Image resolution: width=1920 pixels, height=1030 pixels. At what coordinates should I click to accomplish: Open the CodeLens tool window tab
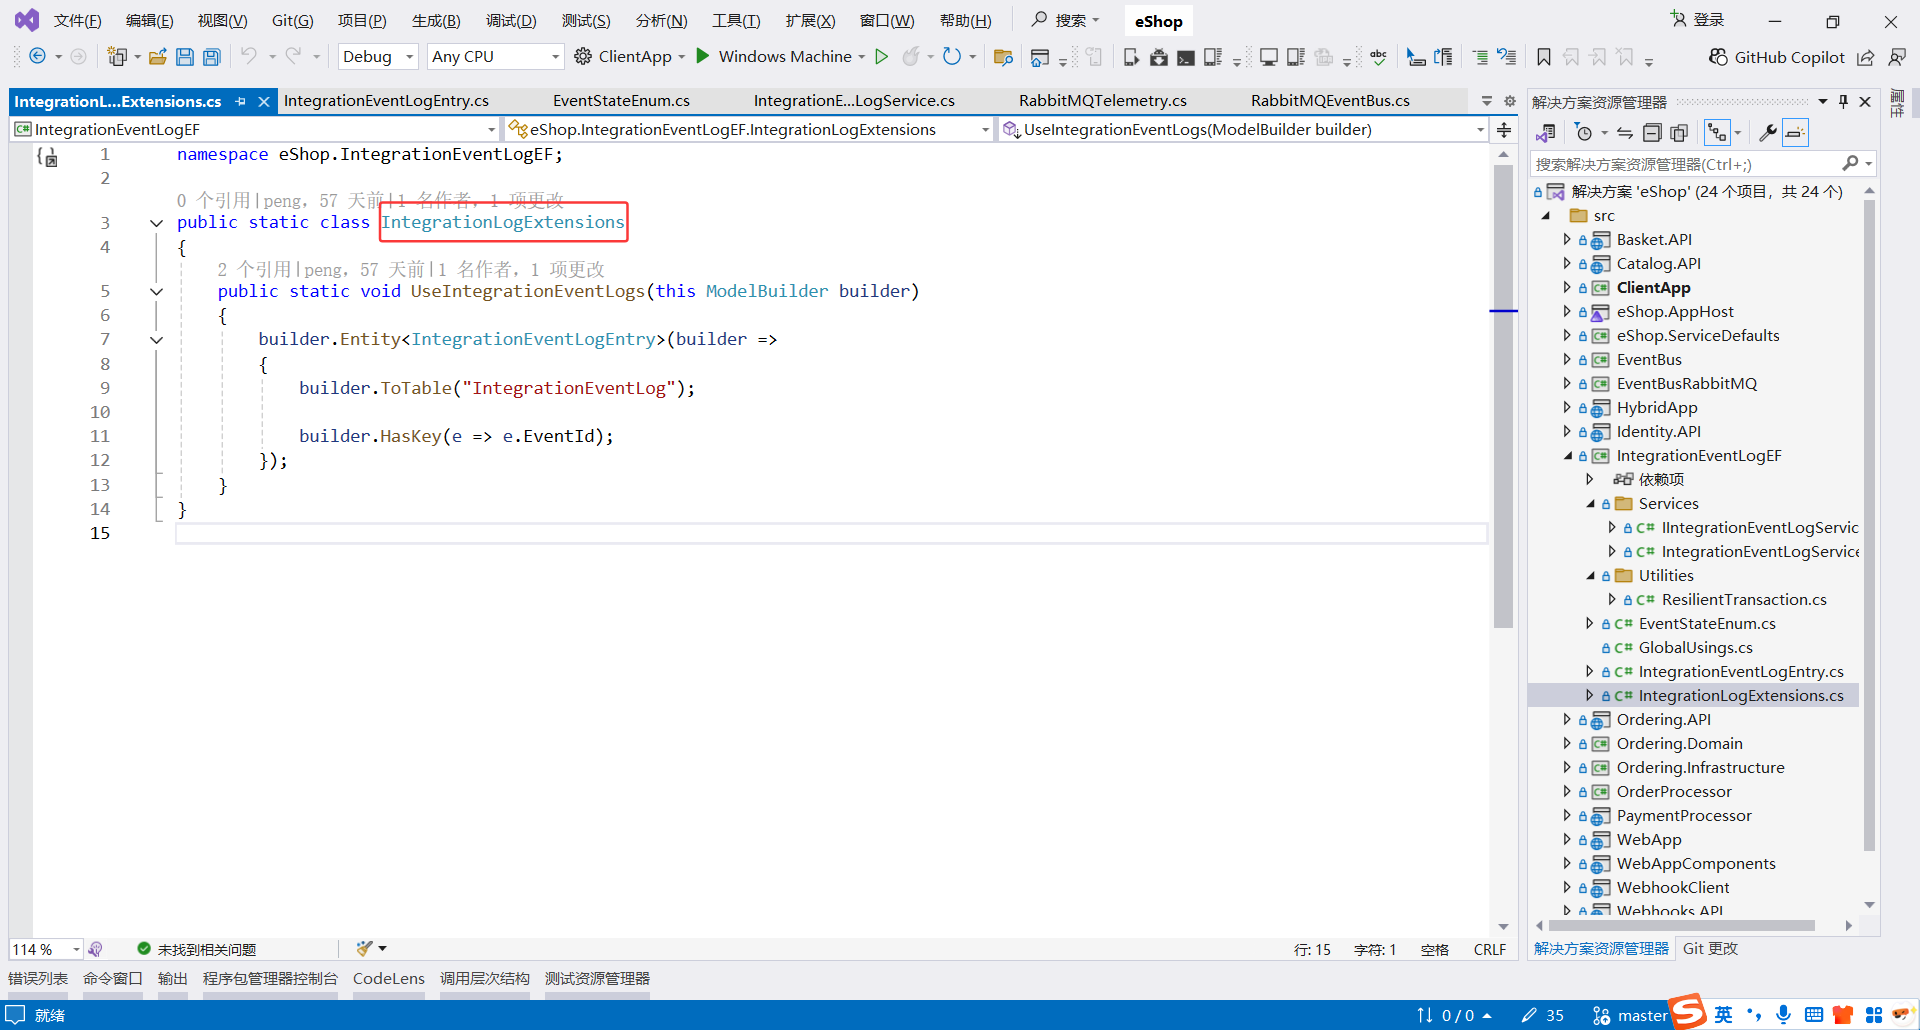click(389, 979)
